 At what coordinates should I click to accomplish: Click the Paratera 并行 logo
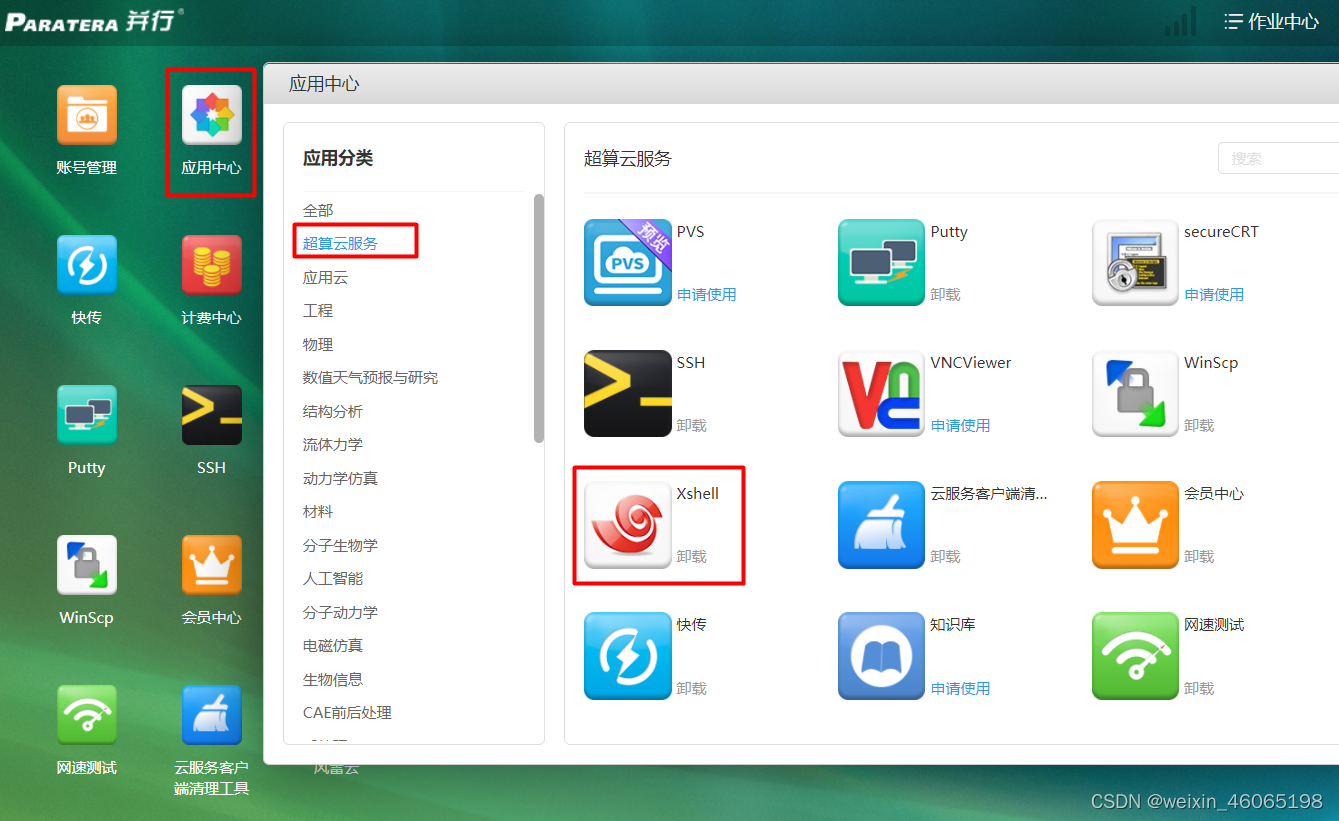[95, 21]
